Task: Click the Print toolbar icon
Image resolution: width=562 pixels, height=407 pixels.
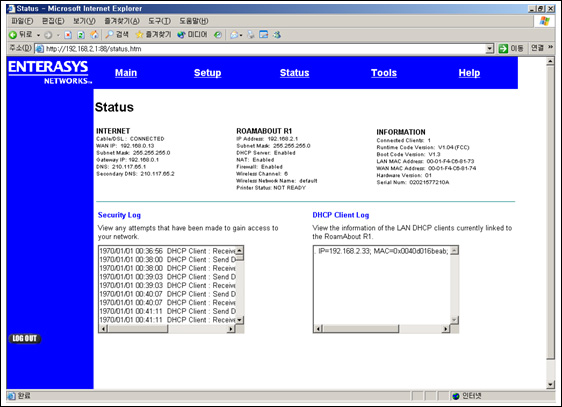Action: click(251, 35)
